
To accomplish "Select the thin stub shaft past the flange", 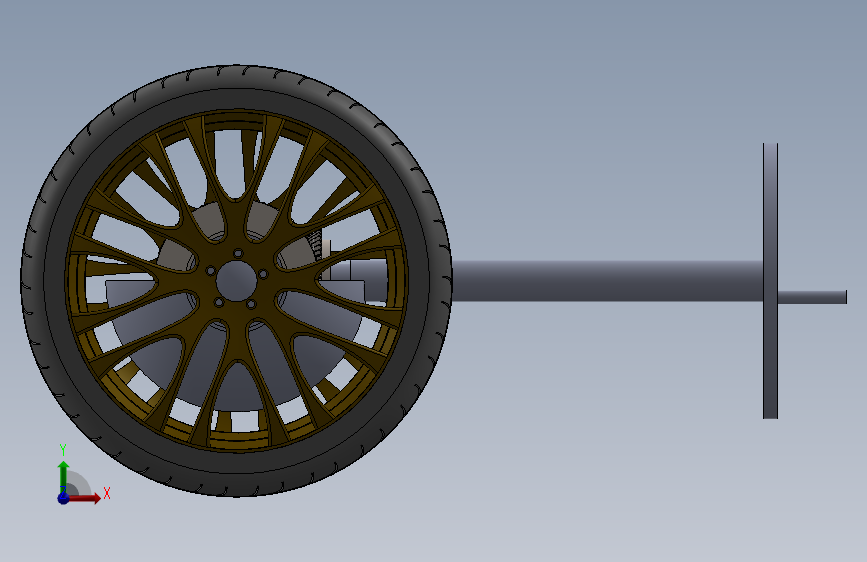I will 812,298.
